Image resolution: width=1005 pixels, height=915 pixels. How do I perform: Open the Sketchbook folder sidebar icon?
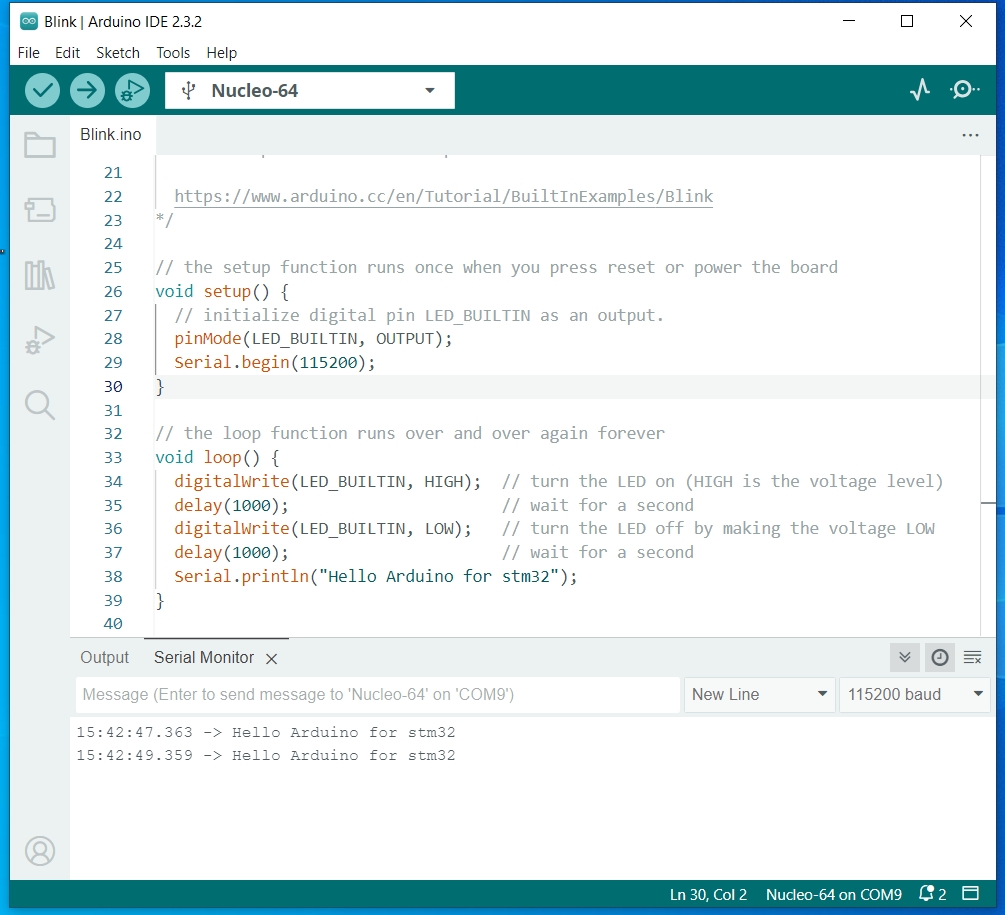point(40,145)
